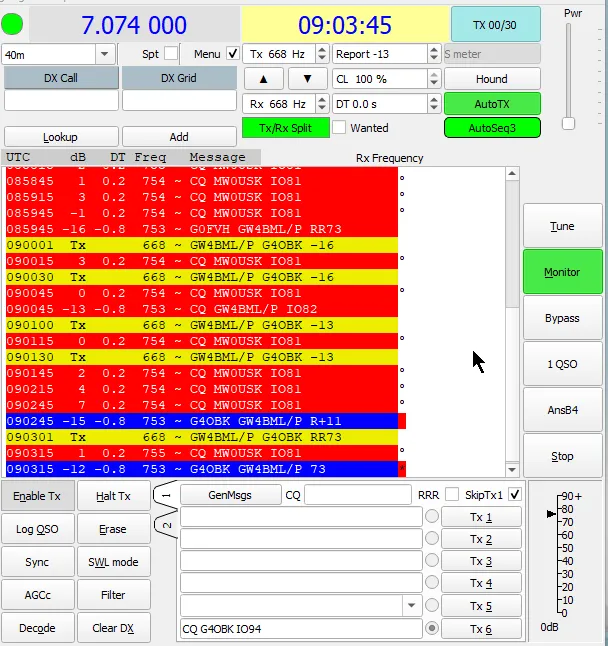Select the Tx 6 radio button

[432, 628]
